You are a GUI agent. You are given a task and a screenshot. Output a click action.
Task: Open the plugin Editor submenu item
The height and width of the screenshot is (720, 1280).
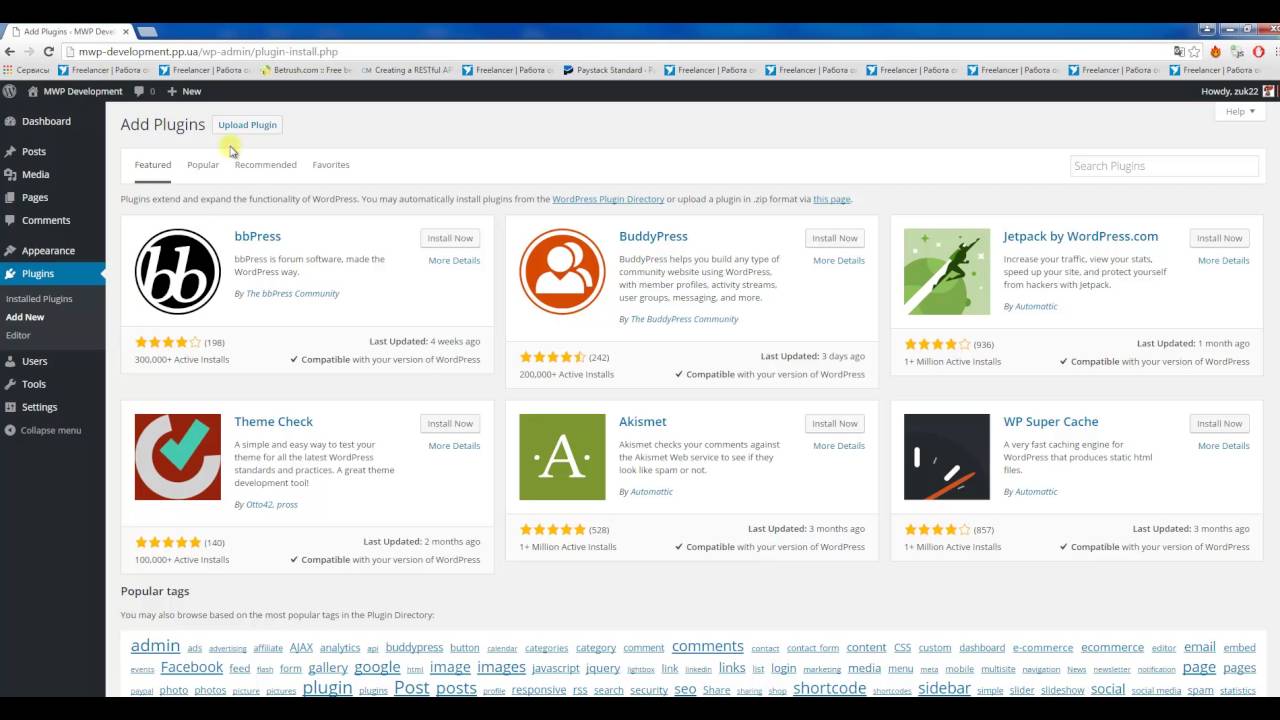(18, 335)
